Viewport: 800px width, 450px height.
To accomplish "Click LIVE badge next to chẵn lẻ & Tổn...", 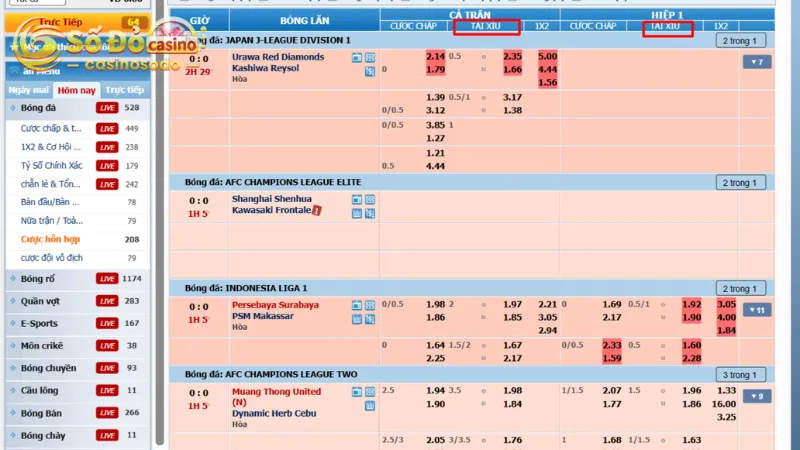I will coord(107,184).
